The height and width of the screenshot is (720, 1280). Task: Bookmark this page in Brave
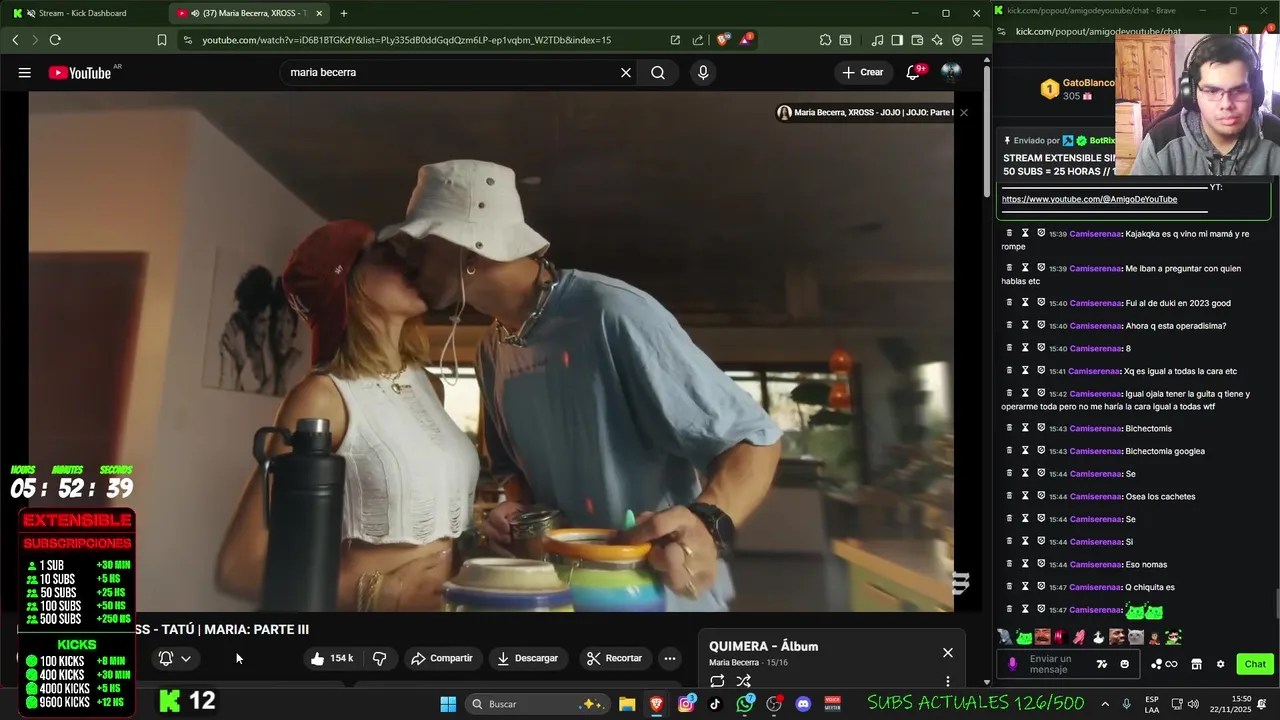pos(162,40)
